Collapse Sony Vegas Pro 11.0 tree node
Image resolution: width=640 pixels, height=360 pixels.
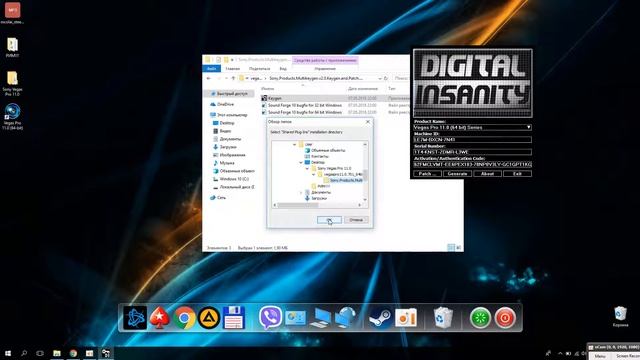point(307,169)
